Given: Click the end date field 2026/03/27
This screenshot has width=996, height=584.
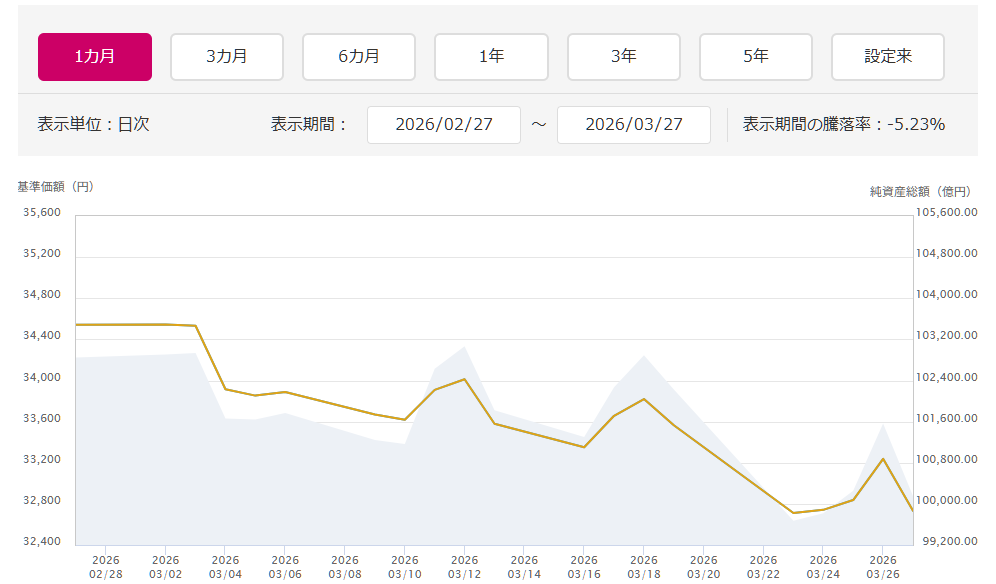Looking at the screenshot, I should pyautogui.click(x=634, y=125).
